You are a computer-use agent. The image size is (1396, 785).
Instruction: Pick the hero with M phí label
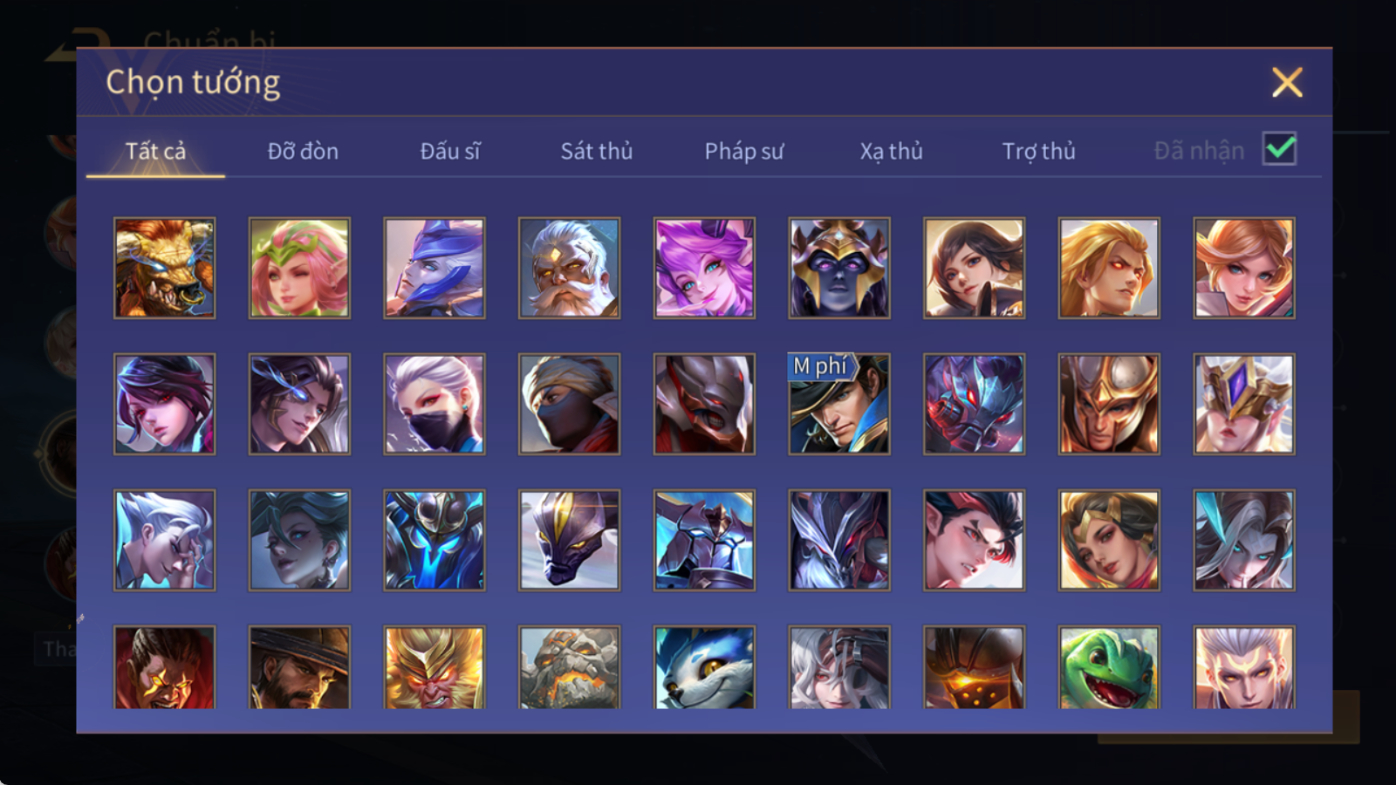pyautogui.click(x=839, y=404)
